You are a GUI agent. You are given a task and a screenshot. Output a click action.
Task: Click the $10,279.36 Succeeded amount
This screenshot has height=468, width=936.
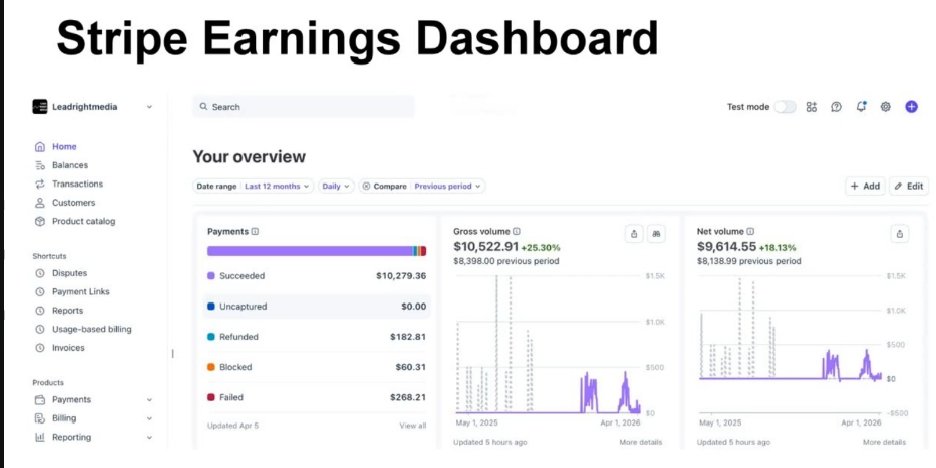coord(401,276)
